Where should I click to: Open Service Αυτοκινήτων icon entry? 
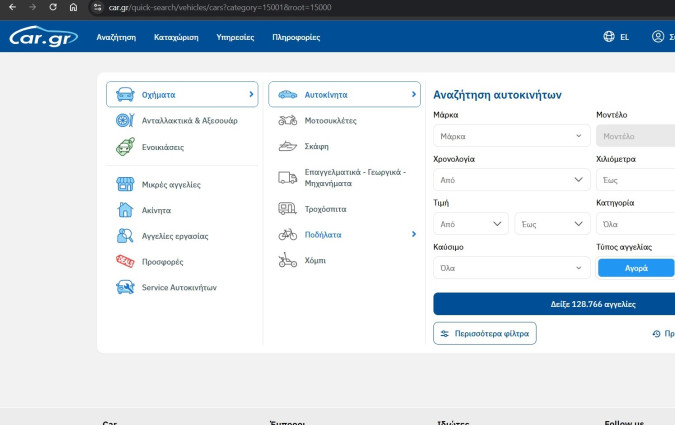click(x=125, y=287)
